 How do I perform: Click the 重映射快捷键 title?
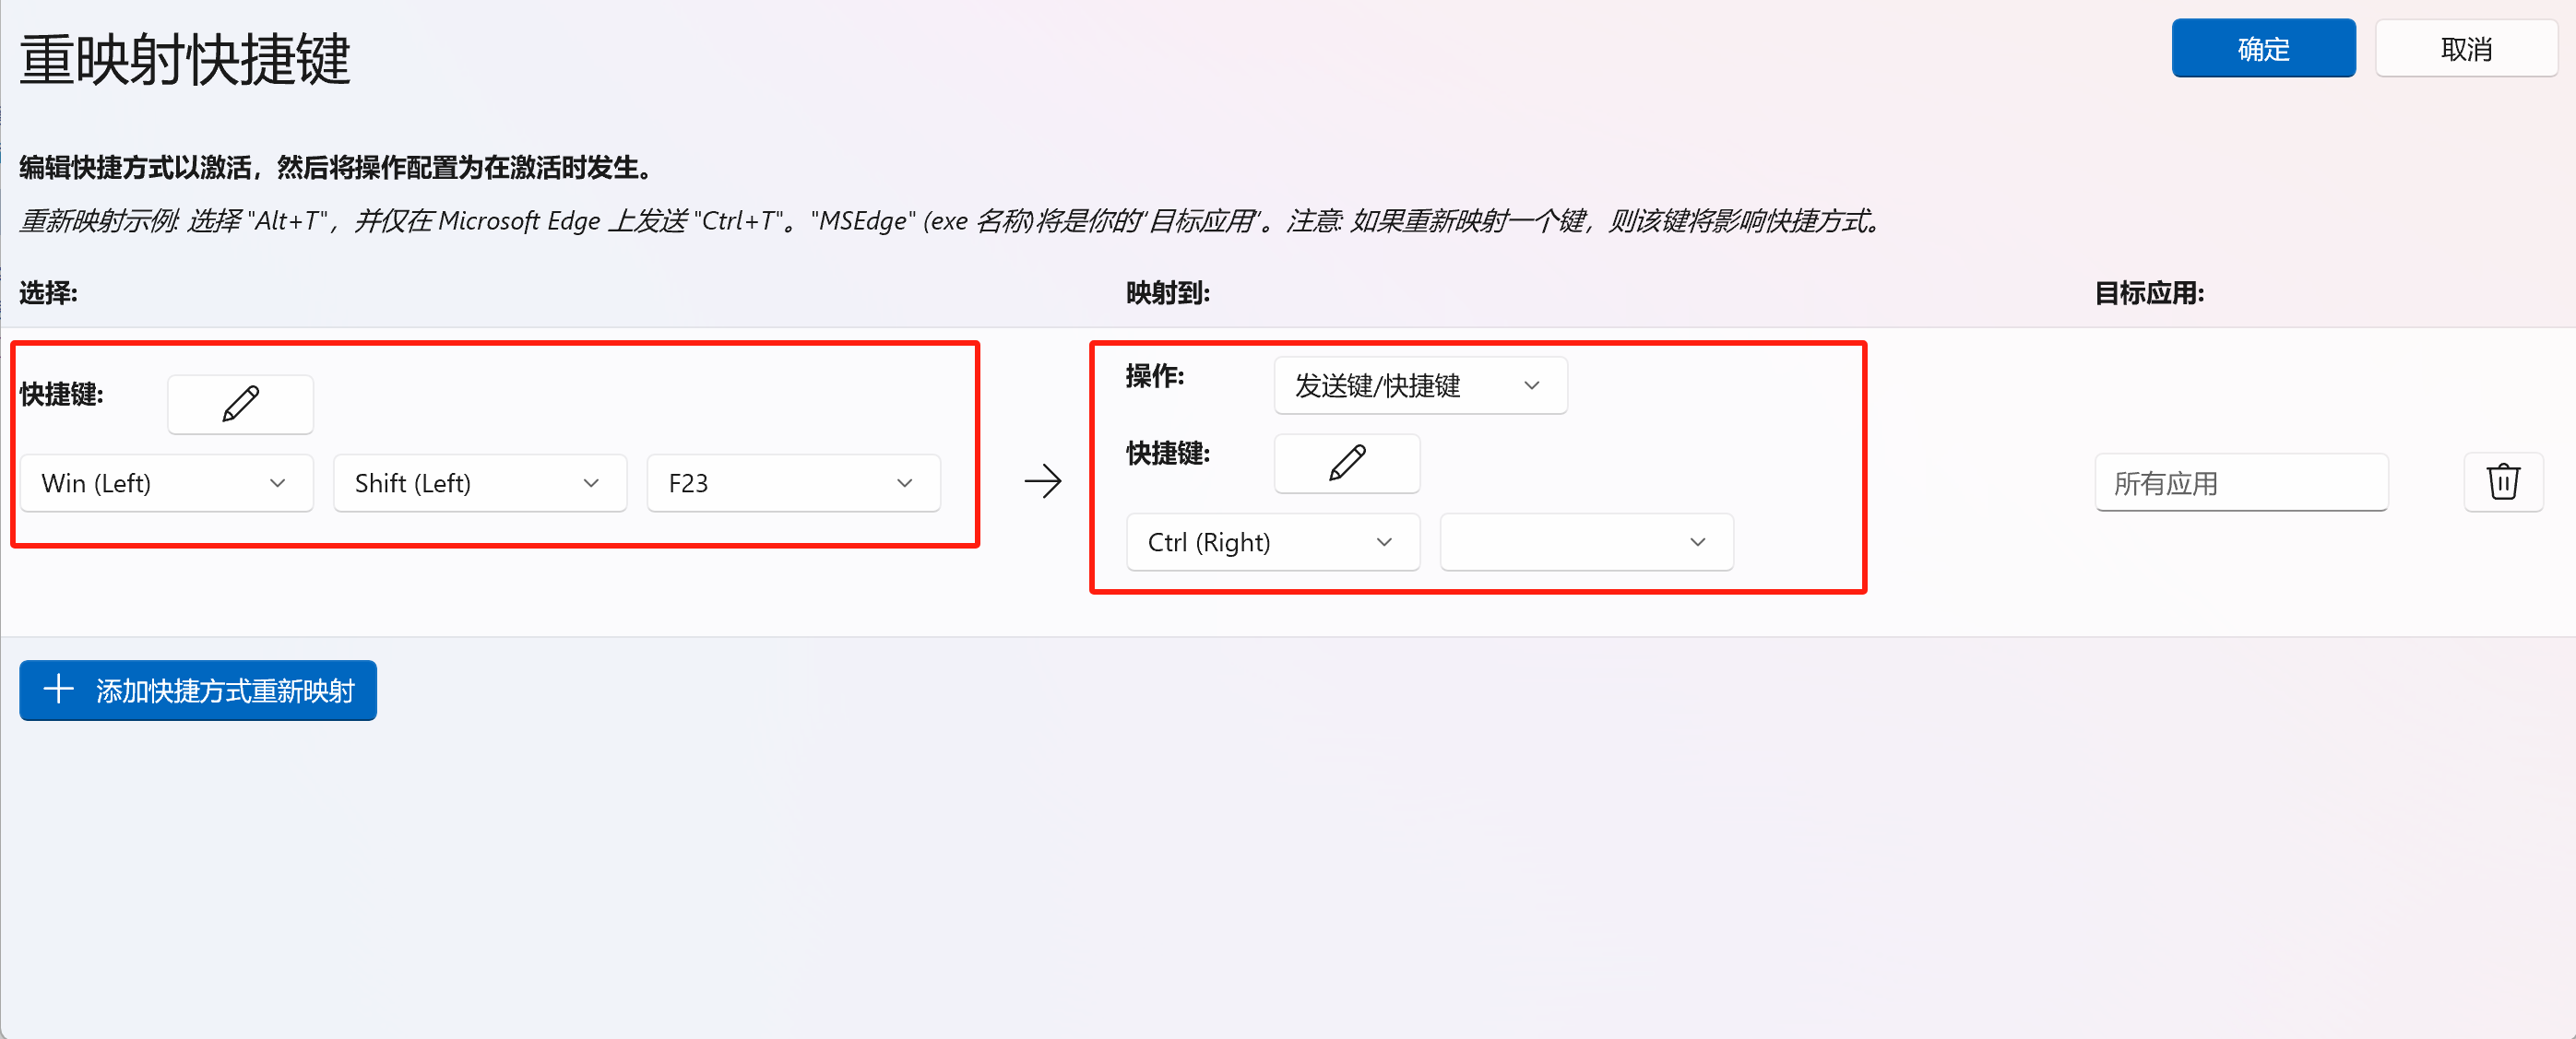pos(185,58)
